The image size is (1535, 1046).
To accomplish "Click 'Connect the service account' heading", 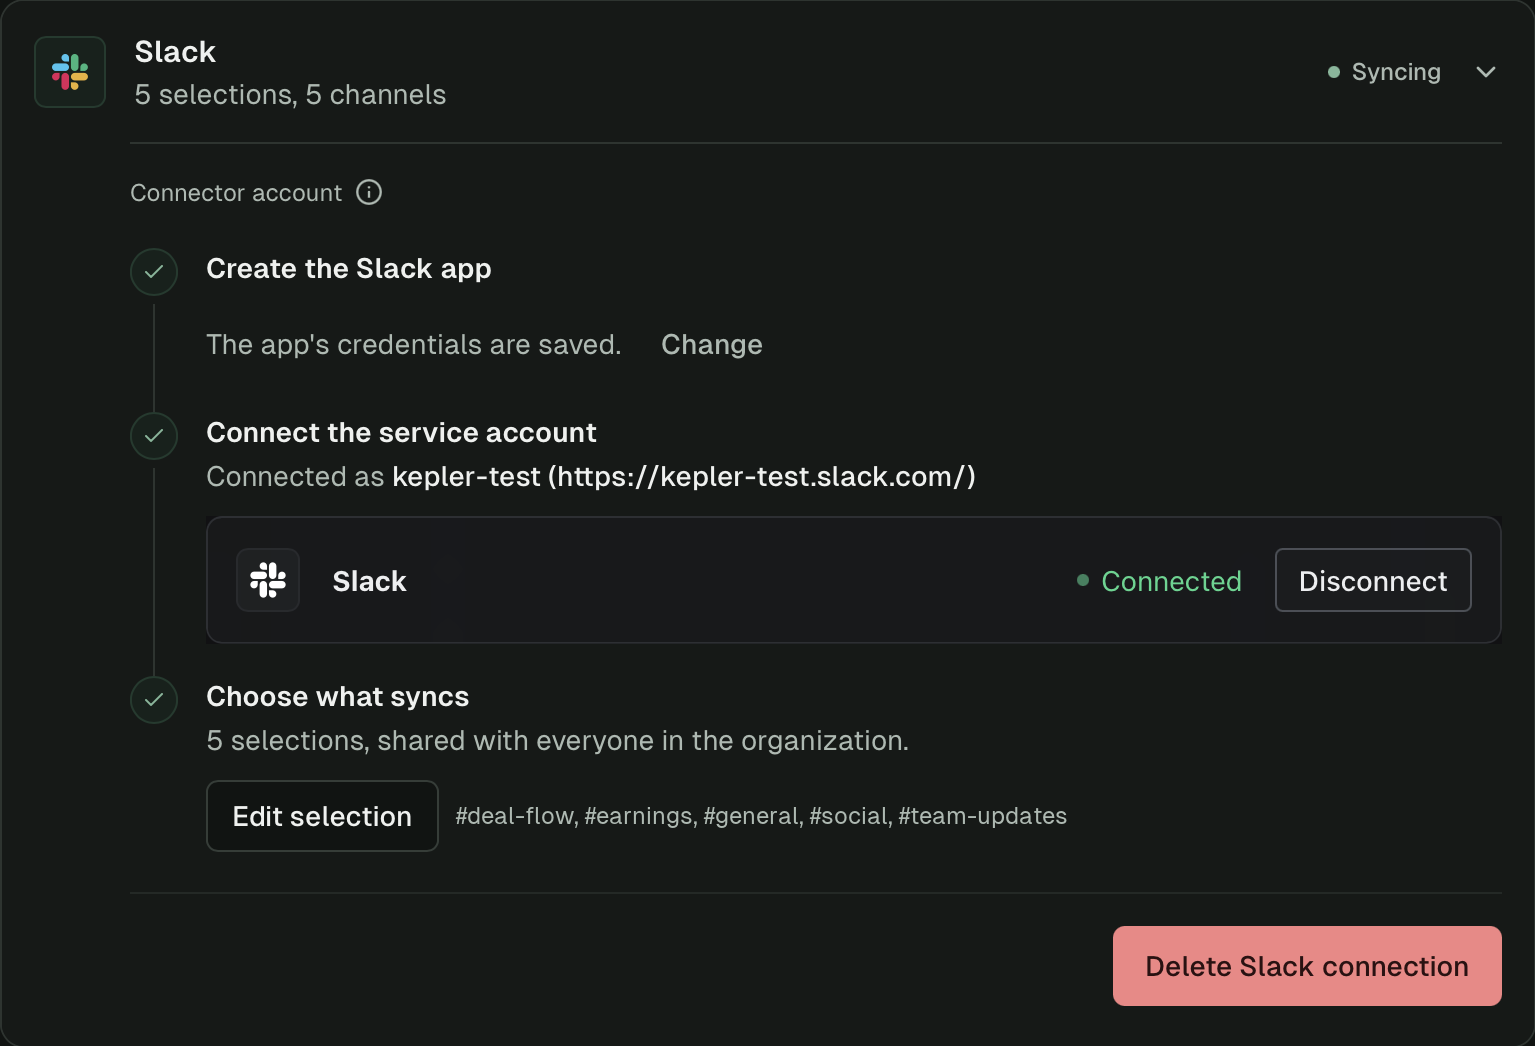I will pyautogui.click(x=401, y=432).
